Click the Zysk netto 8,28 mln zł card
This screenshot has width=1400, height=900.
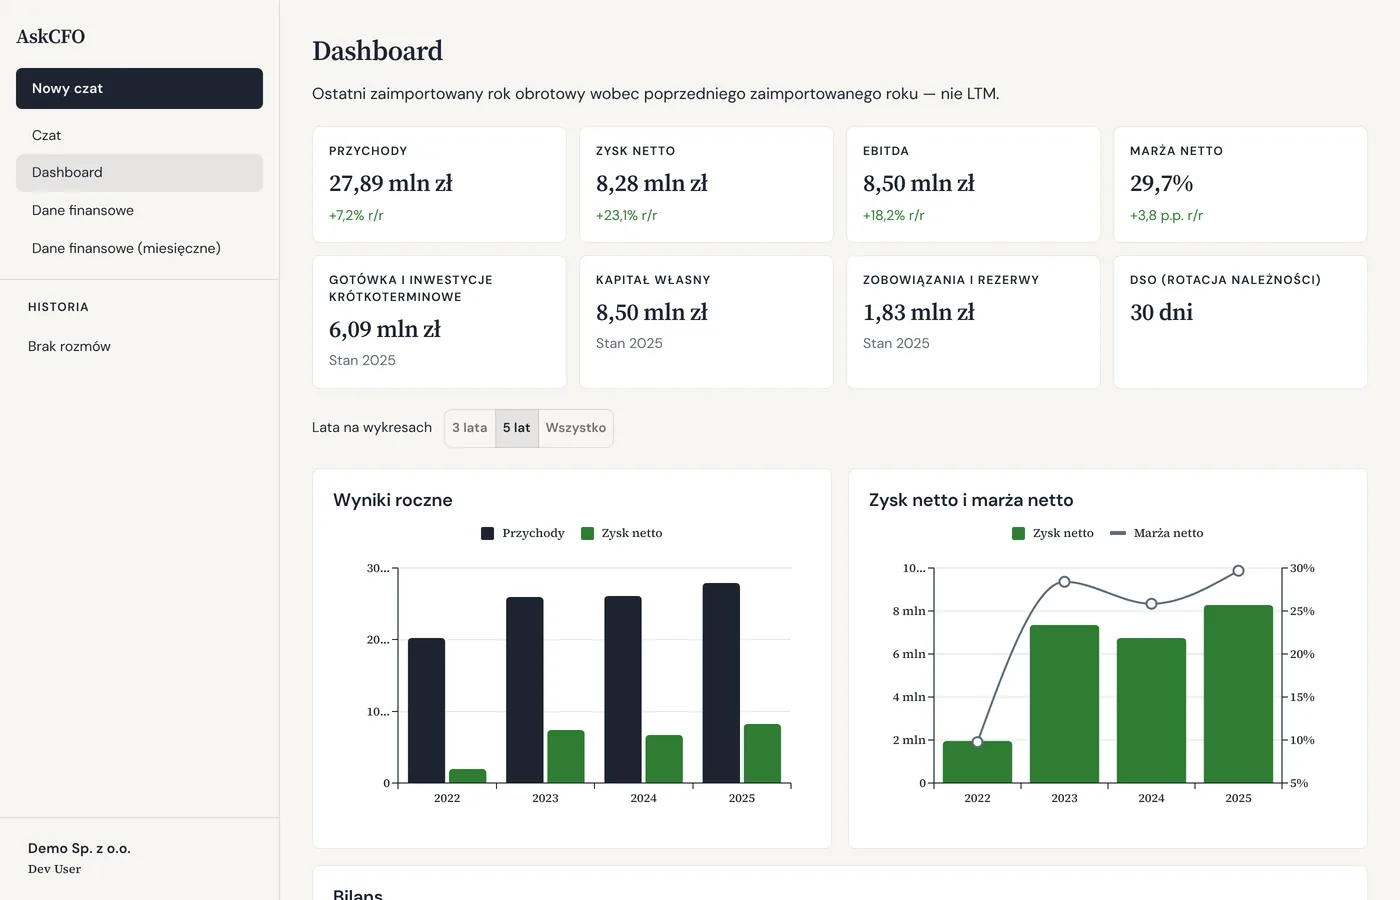[x=706, y=184]
